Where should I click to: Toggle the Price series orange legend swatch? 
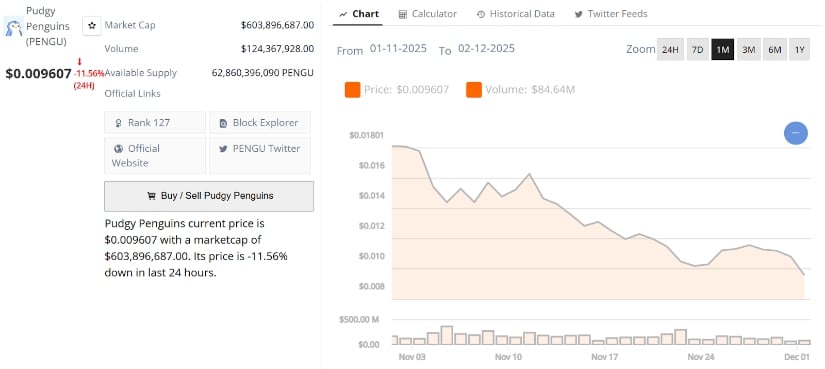(x=353, y=89)
